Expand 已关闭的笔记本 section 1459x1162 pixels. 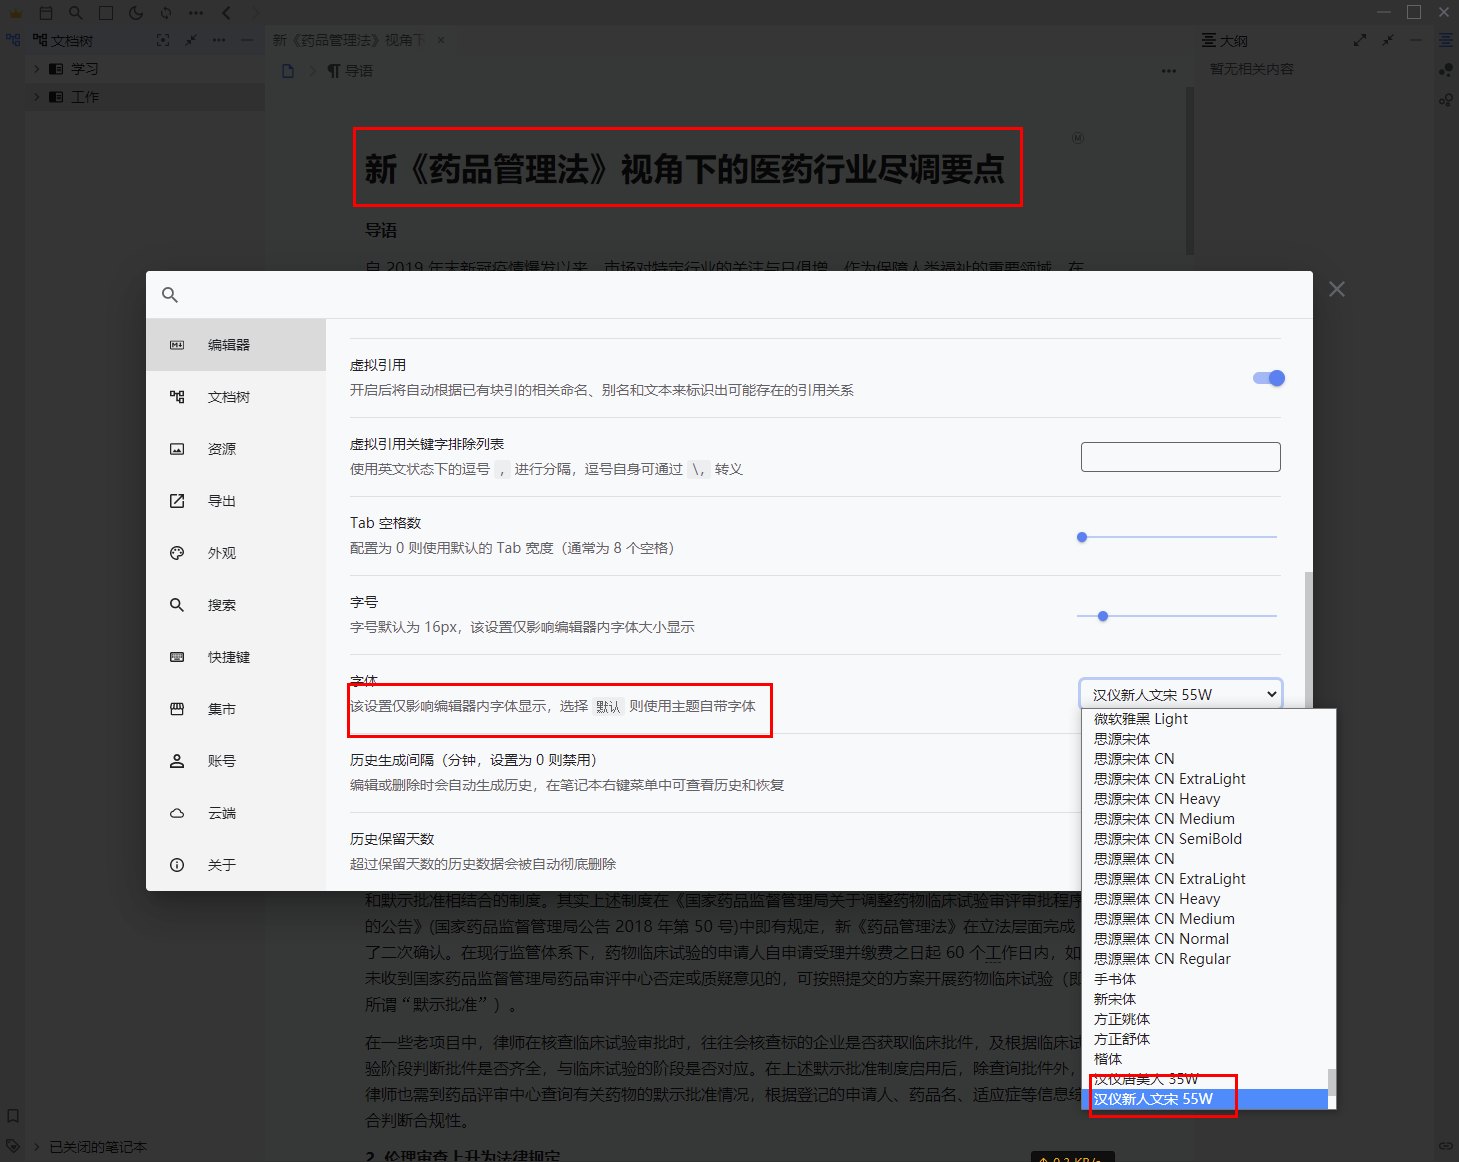pyautogui.click(x=37, y=1147)
